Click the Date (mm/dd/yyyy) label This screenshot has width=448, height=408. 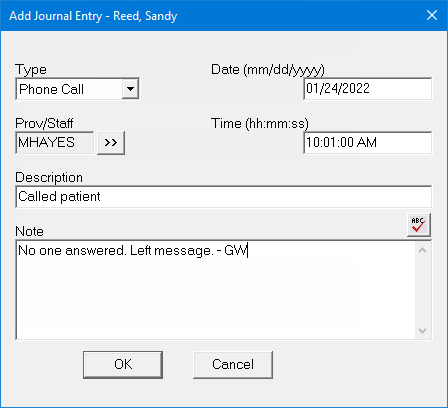pos(268,70)
